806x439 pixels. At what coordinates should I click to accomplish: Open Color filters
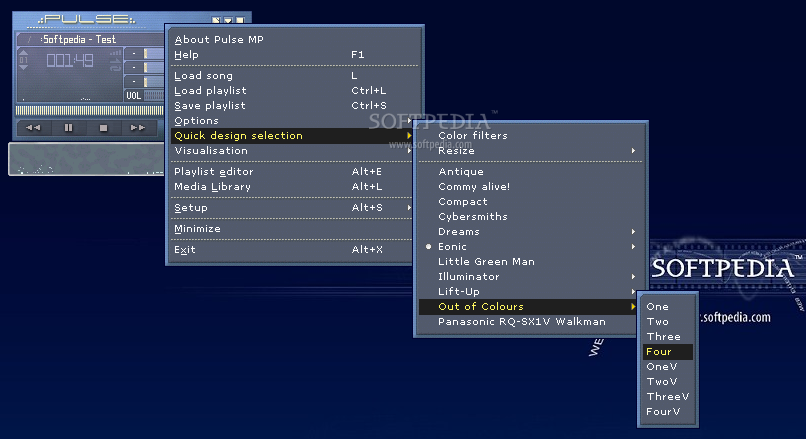point(529,135)
